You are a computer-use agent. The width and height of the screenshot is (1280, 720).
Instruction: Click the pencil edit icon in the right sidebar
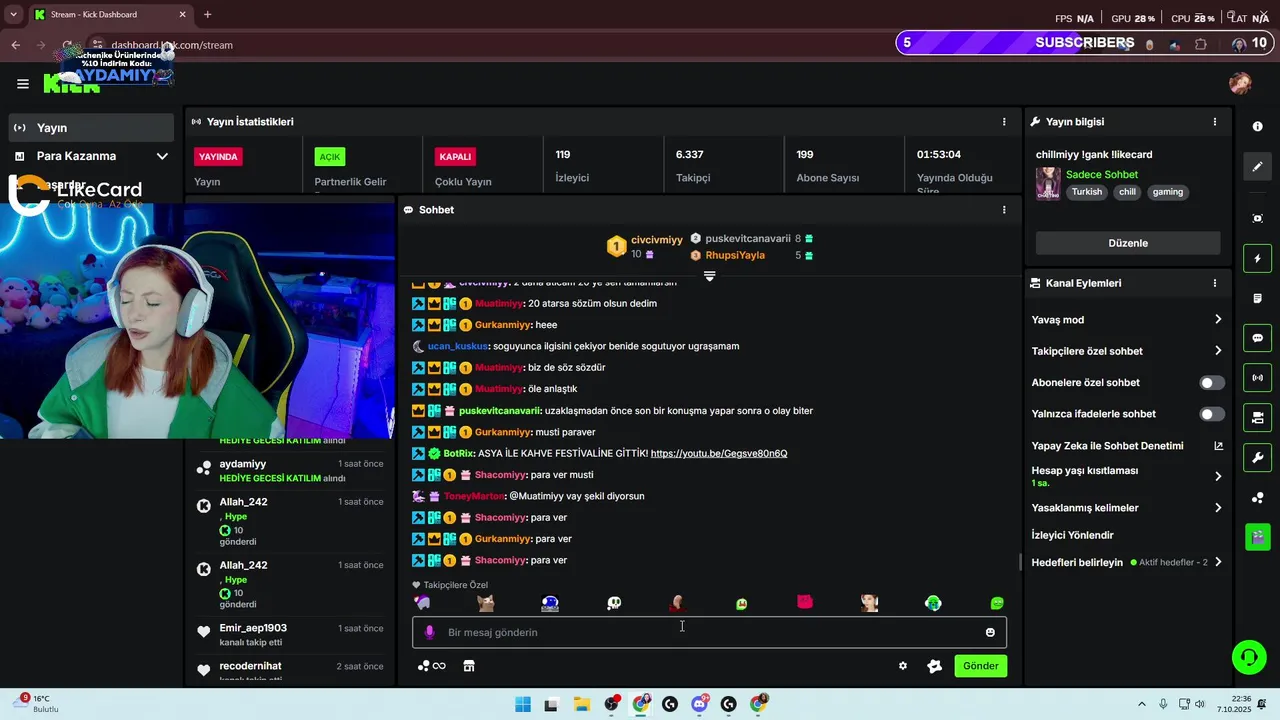click(1257, 167)
